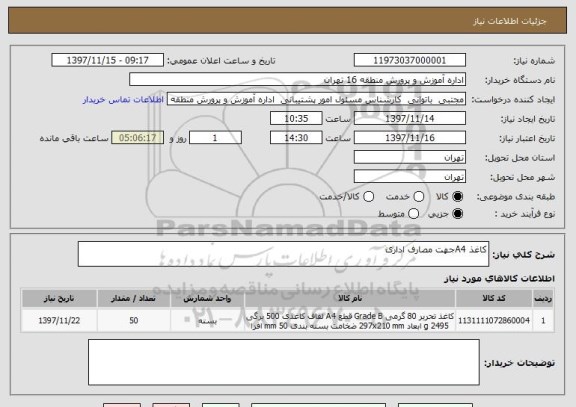Click the need date cell 1397/11/22
Screen dimensions: 576x407
coord(59,321)
